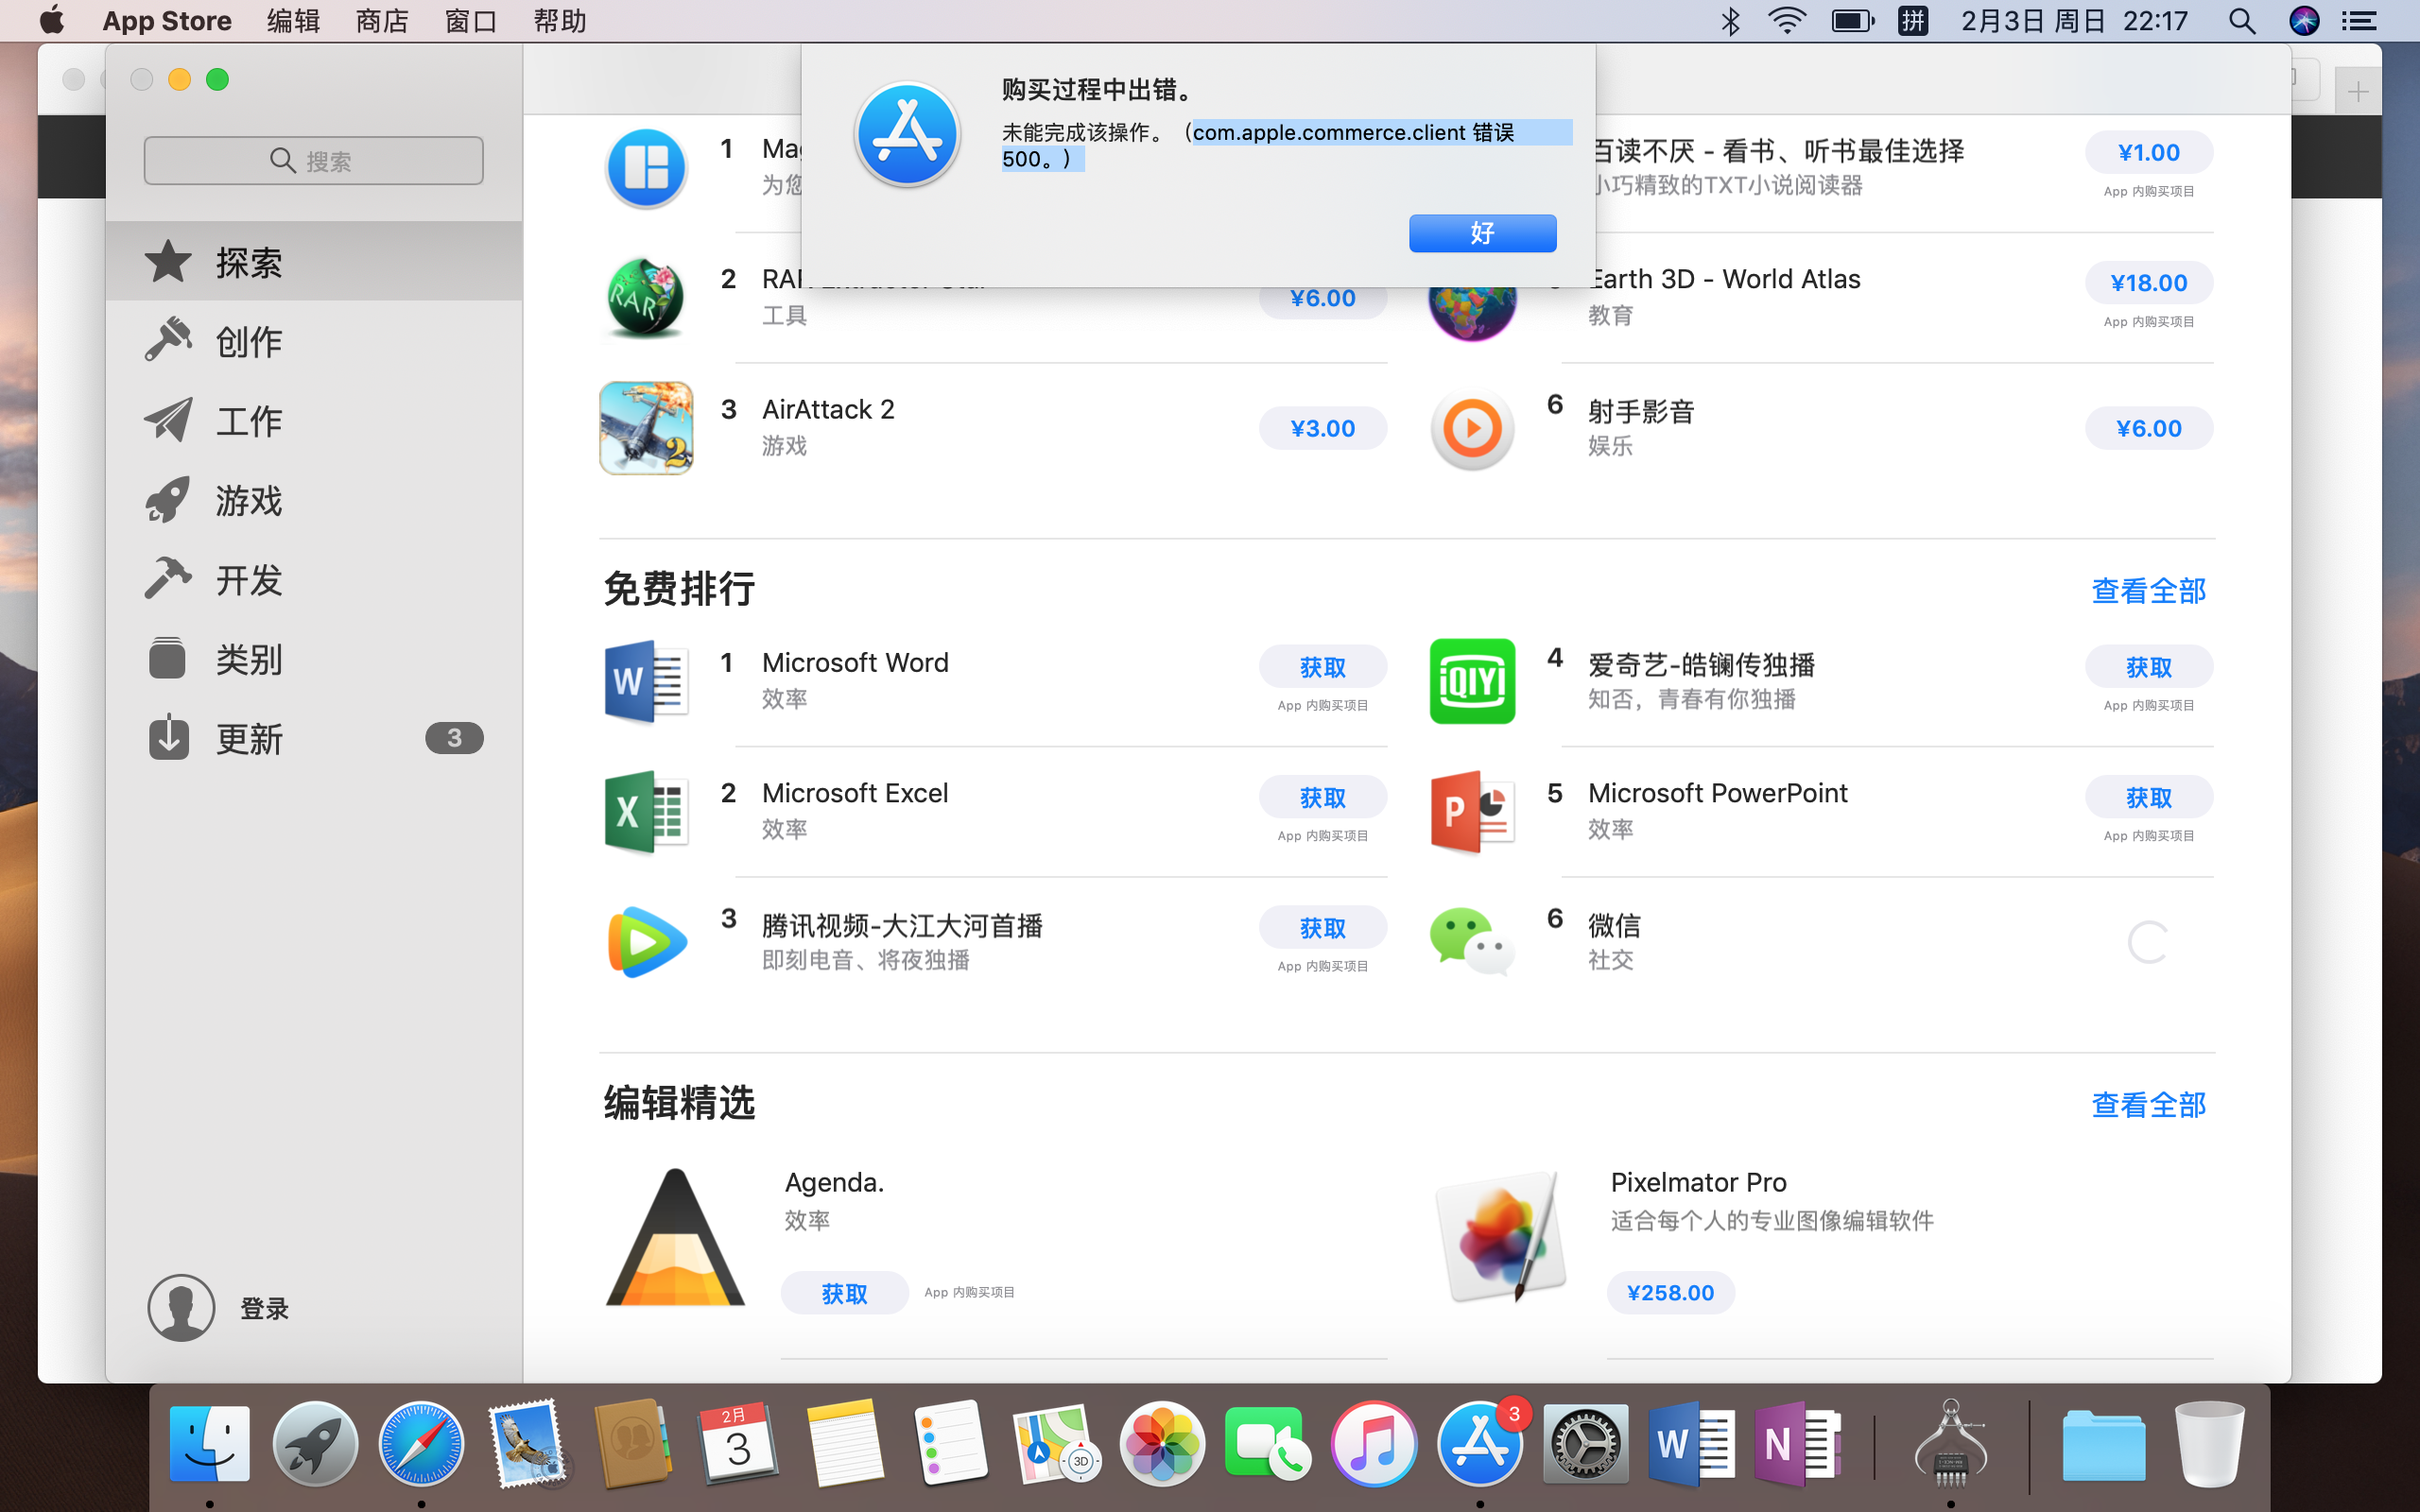The width and height of the screenshot is (2420, 1512).
Task: Click the iQIYI green app icon
Action: point(1472,682)
